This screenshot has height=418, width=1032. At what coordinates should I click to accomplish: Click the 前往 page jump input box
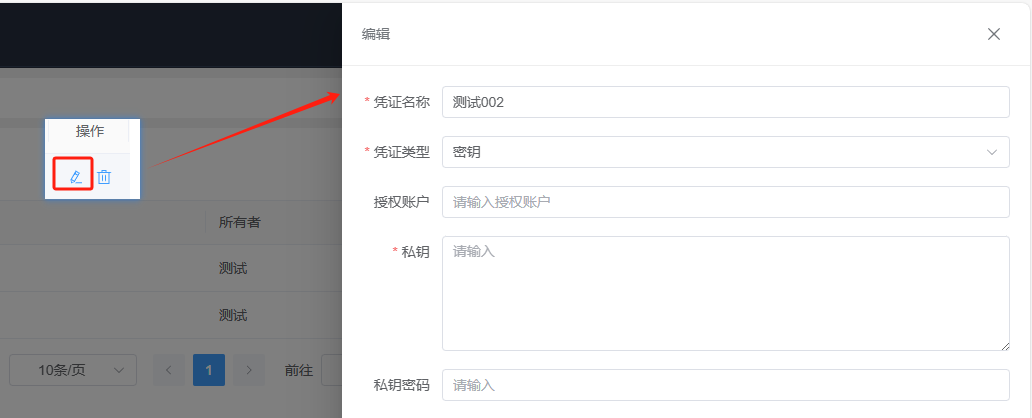pos(331,370)
